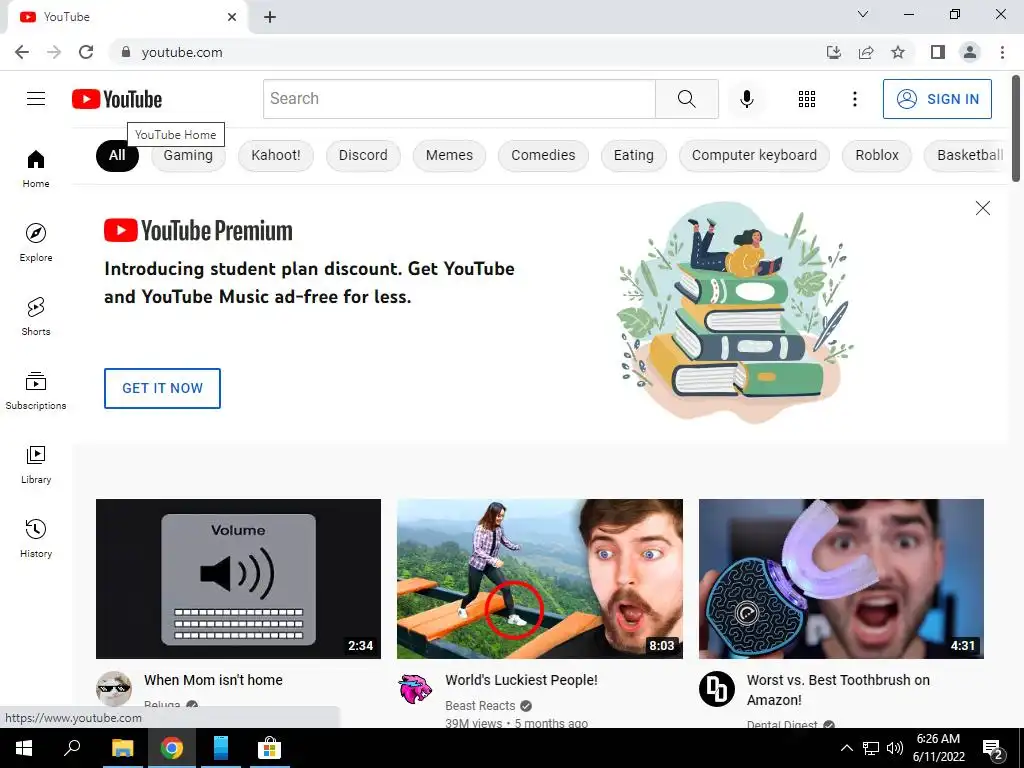The image size is (1024, 768).
Task: Select the Basketball filter chip
Action: pyautogui.click(x=967, y=155)
